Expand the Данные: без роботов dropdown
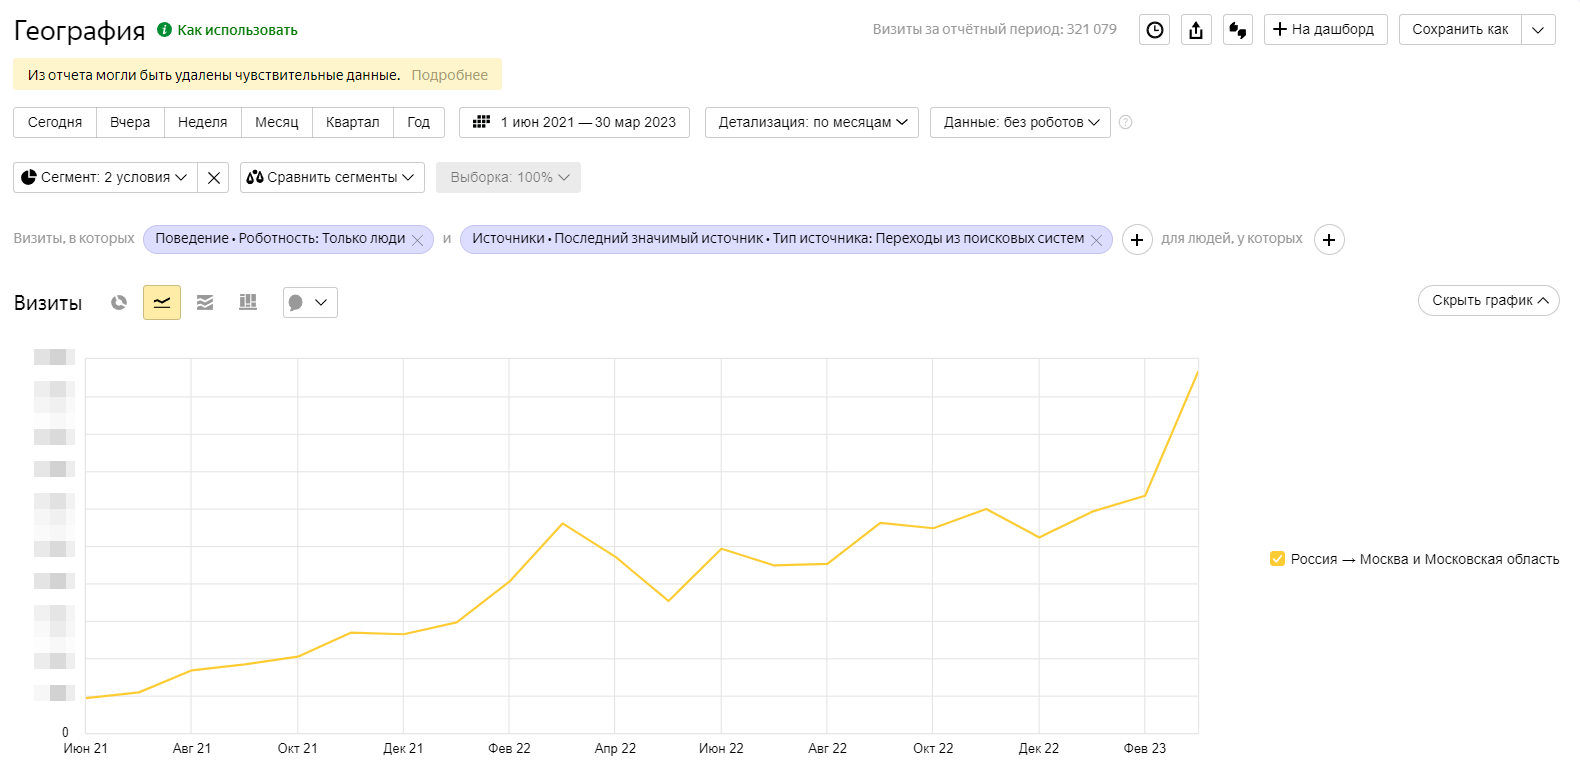 (1020, 122)
